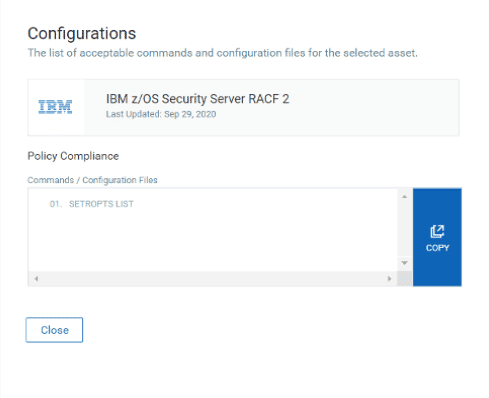This screenshot has height=398, width=489.
Task: Click the Last Updated Sep 29, 2020 text
Action: 161,114
